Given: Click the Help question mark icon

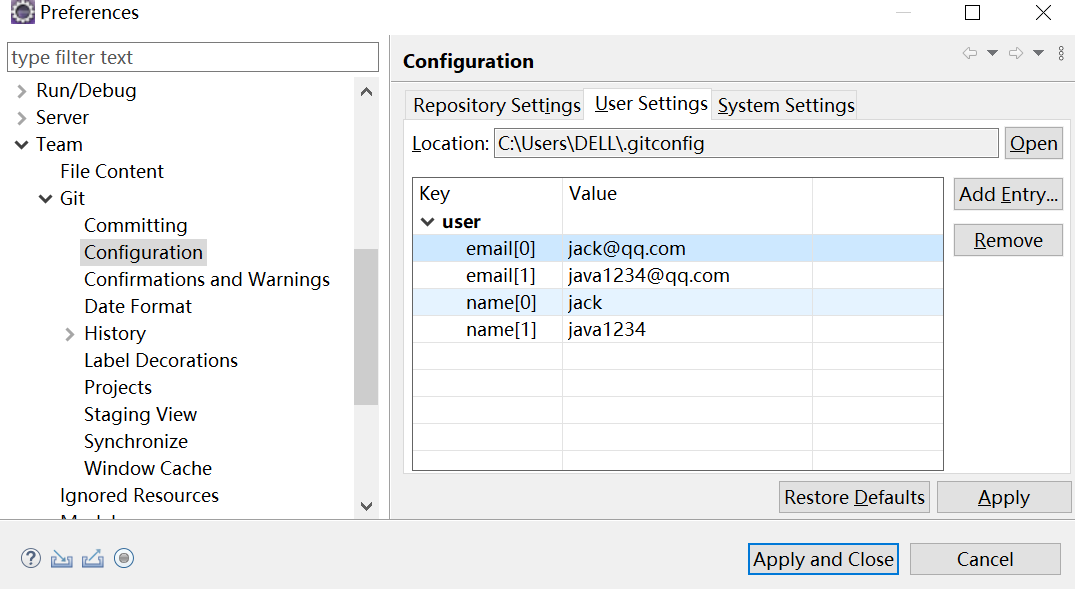Looking at the screenshot, I should 31,559.
